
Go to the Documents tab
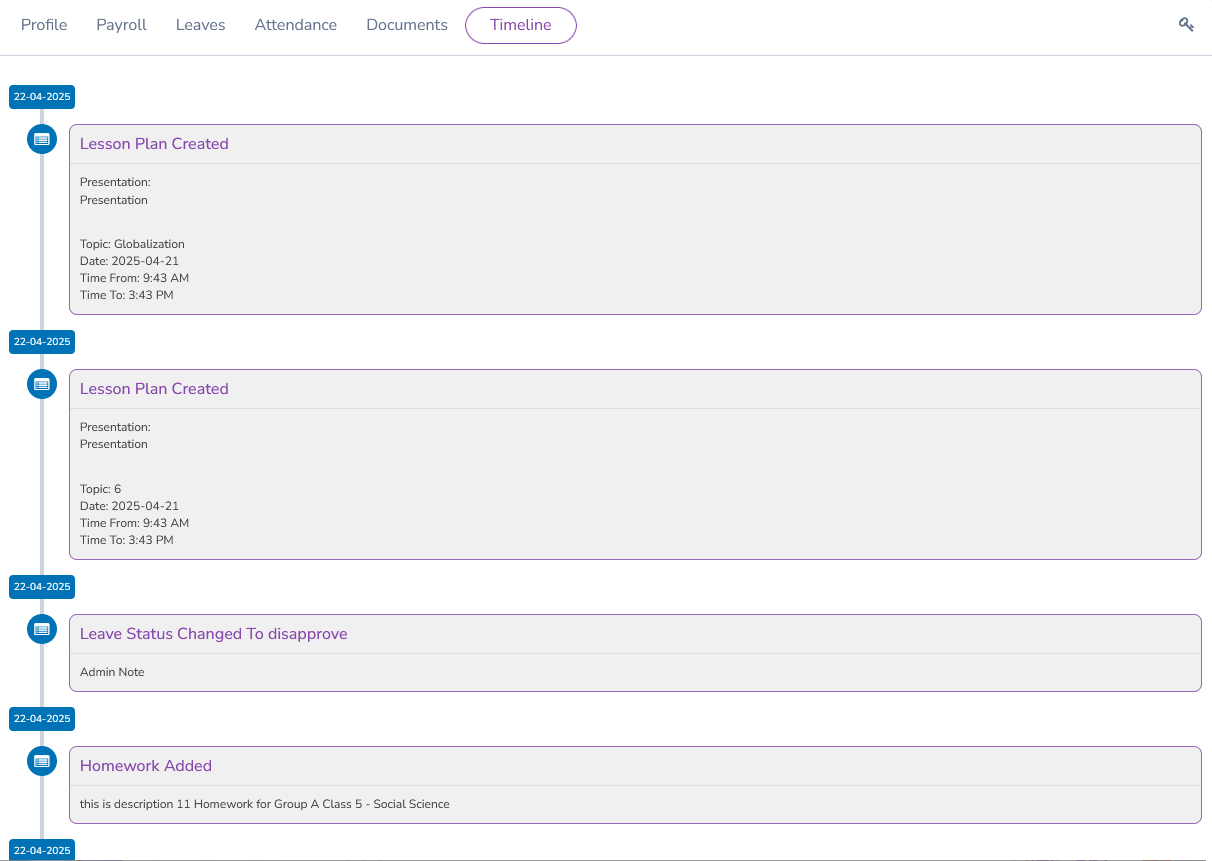406,24
